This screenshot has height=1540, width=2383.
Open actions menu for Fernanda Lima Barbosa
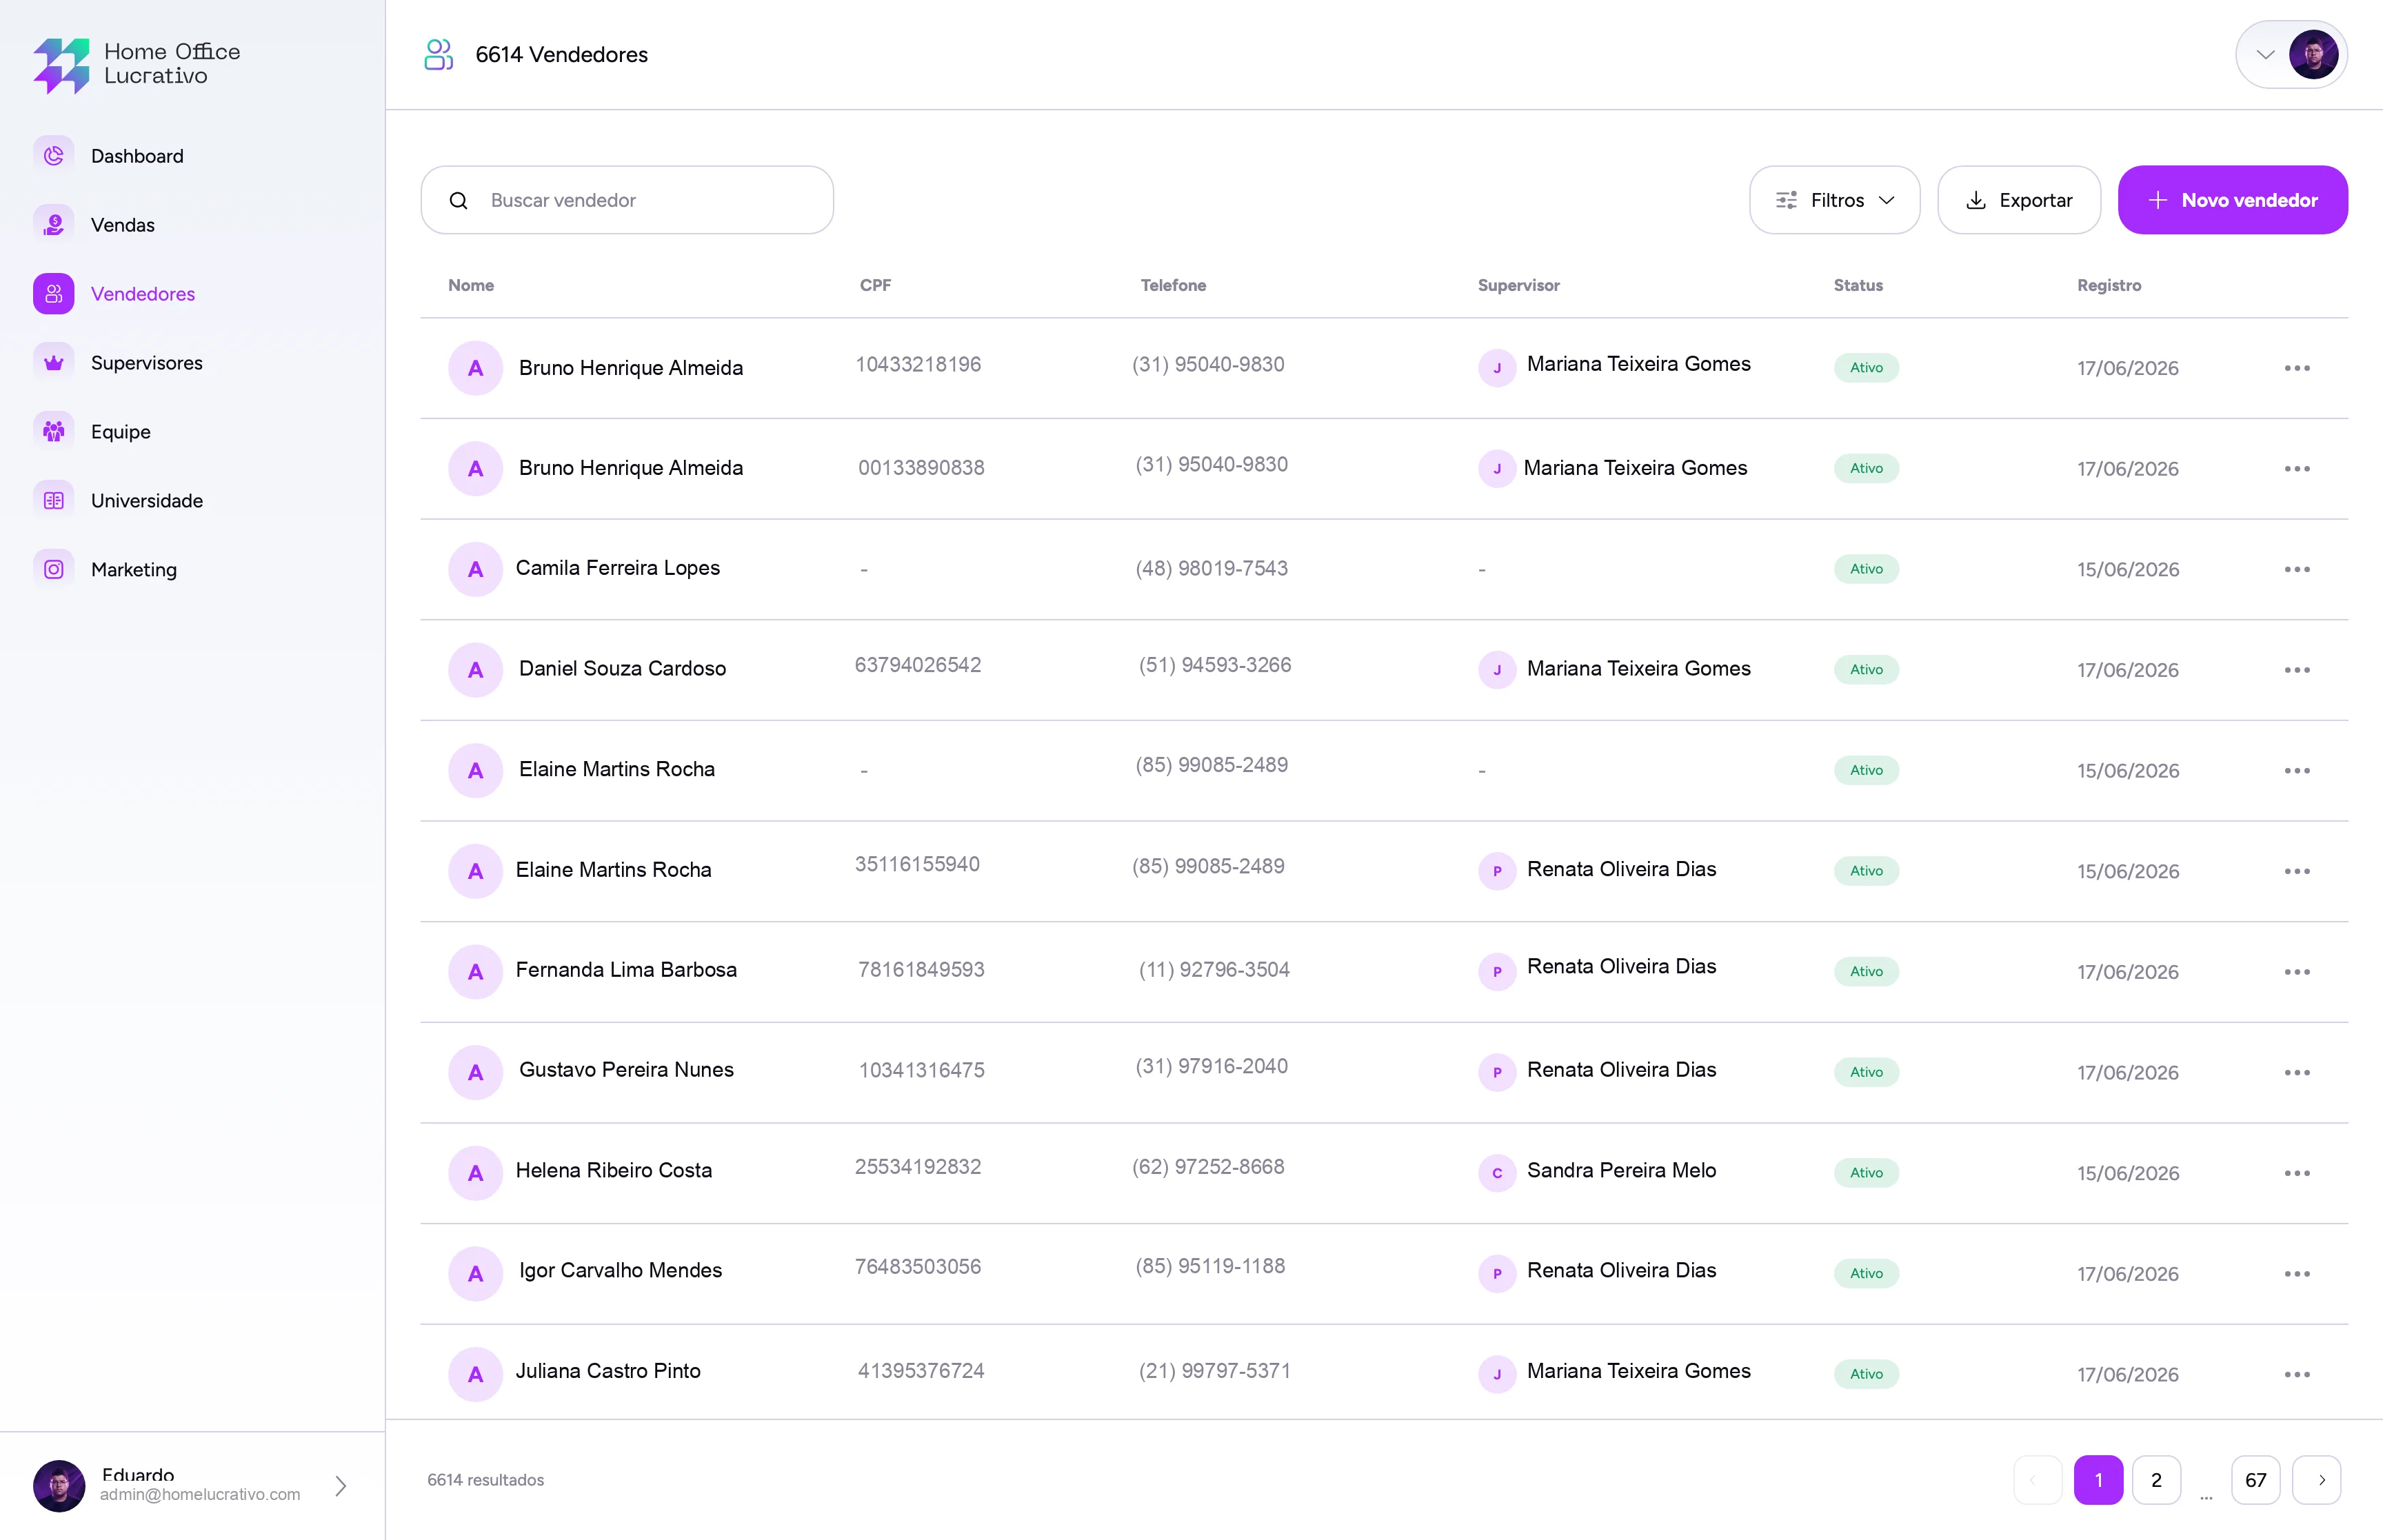2297,972
